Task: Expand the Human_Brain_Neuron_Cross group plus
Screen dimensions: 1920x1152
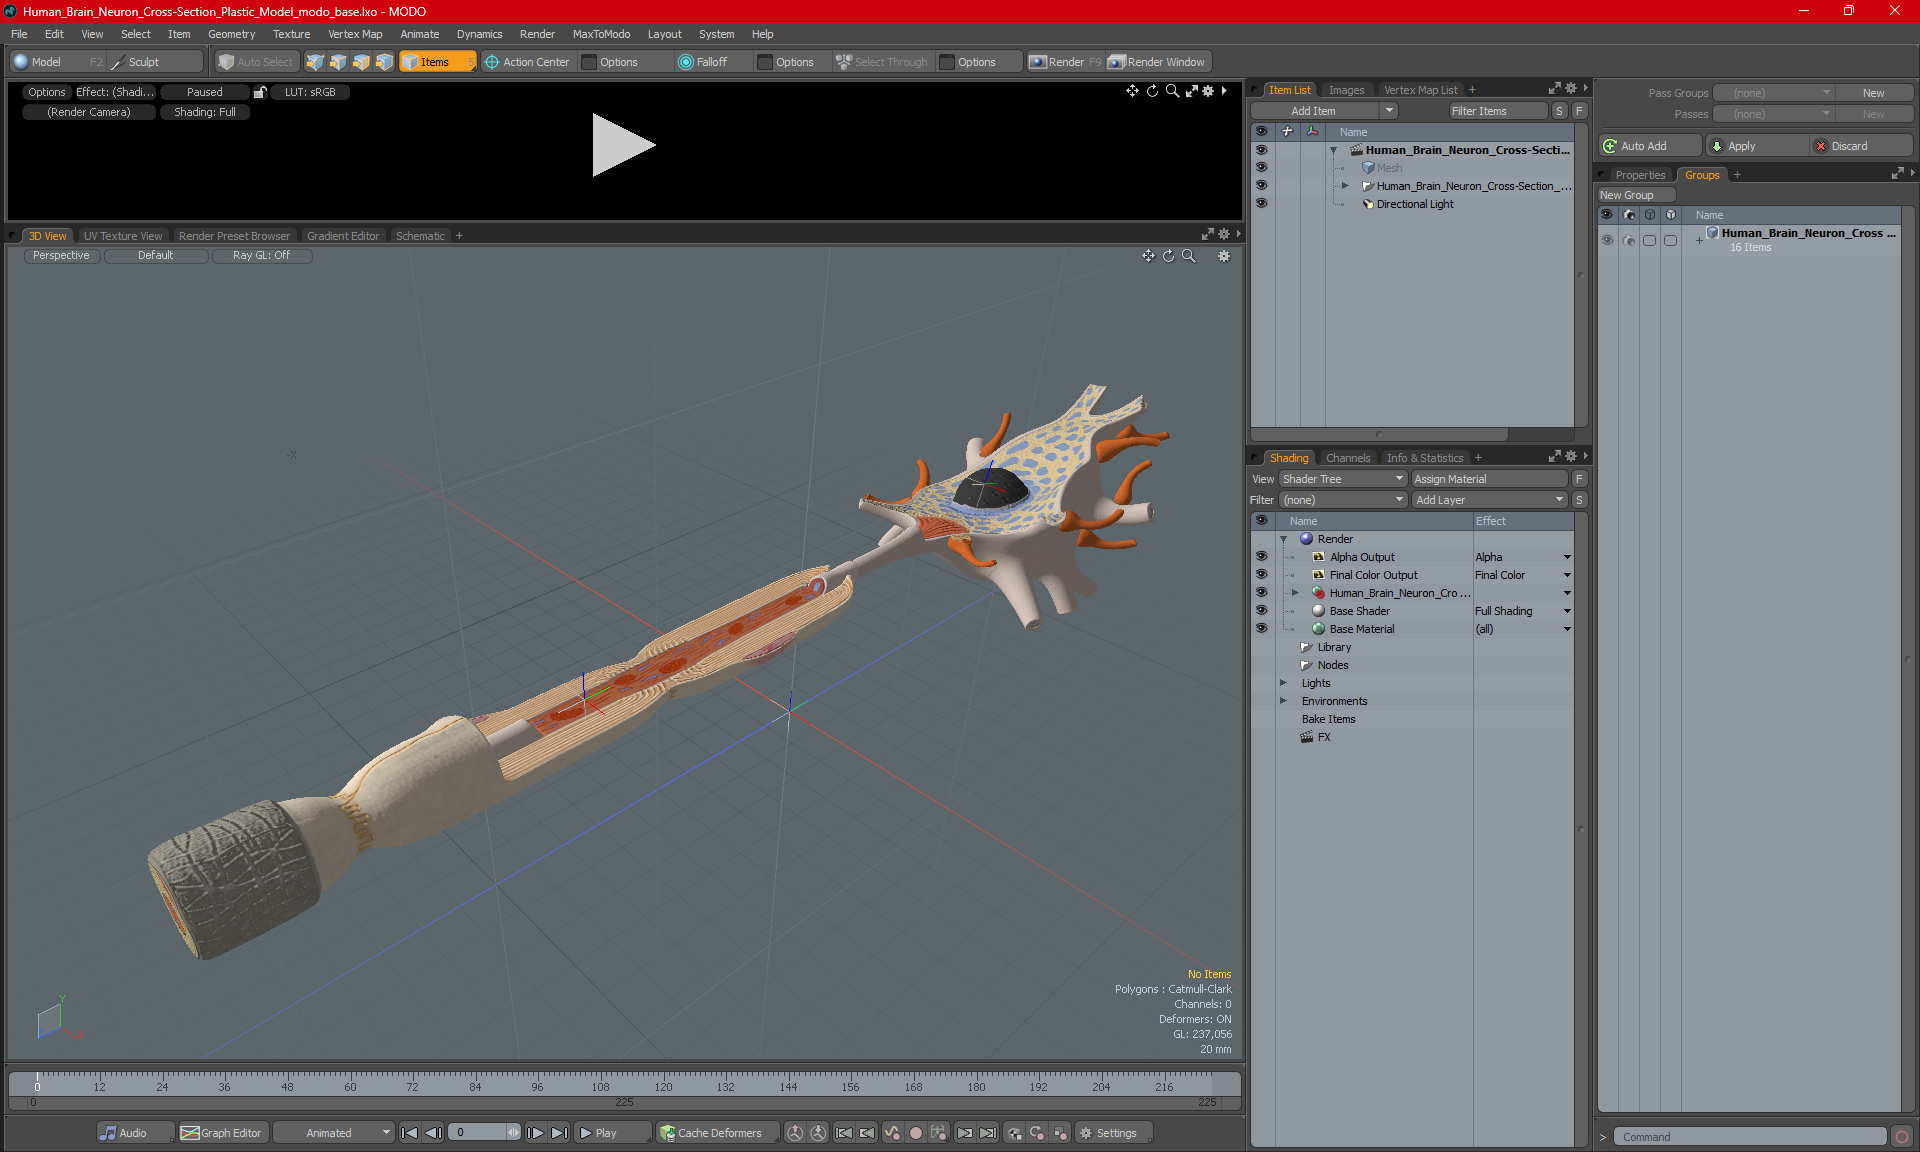Action: [1699, 240]
